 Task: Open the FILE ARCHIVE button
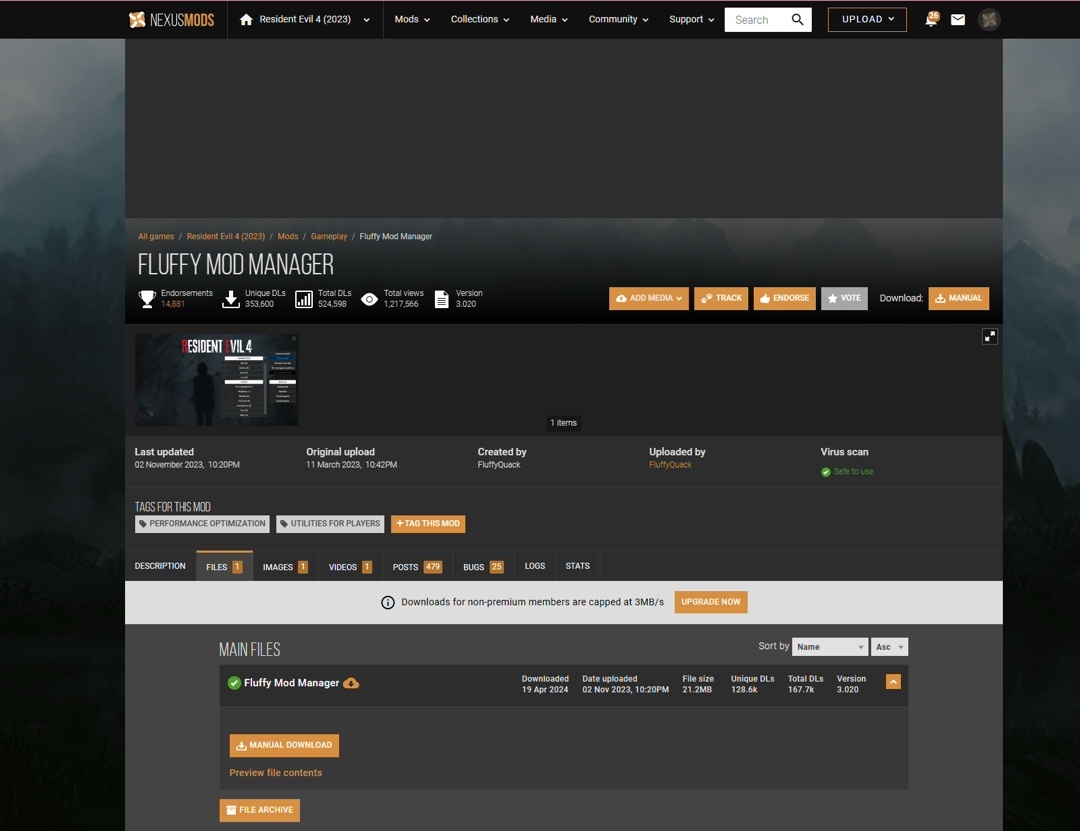pyautogui.click(x=260, y=810)
